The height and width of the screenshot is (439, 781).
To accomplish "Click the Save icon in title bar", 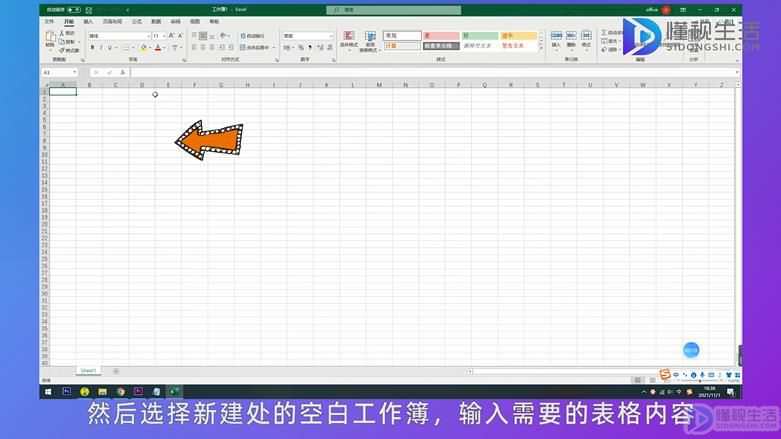I will tap(89, 10).
